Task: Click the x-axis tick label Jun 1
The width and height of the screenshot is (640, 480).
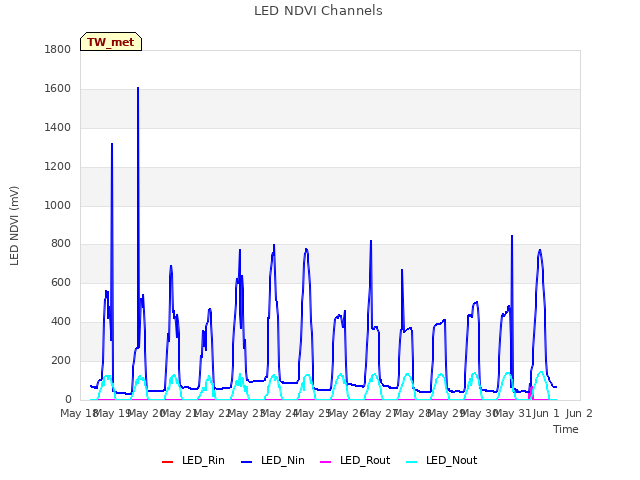Action: point(546,413)
